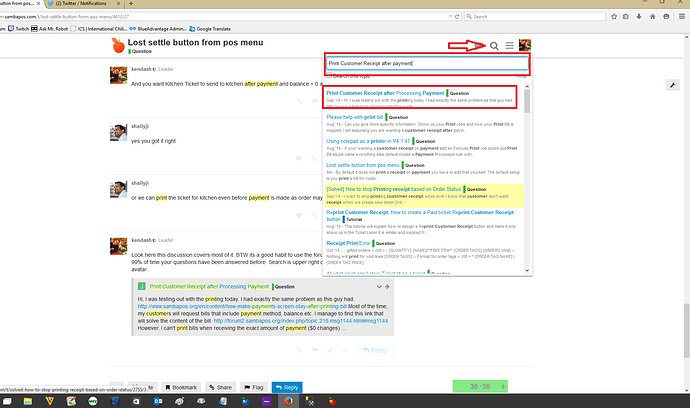Click the SambaPOS orange logo icon

point(117,45)
